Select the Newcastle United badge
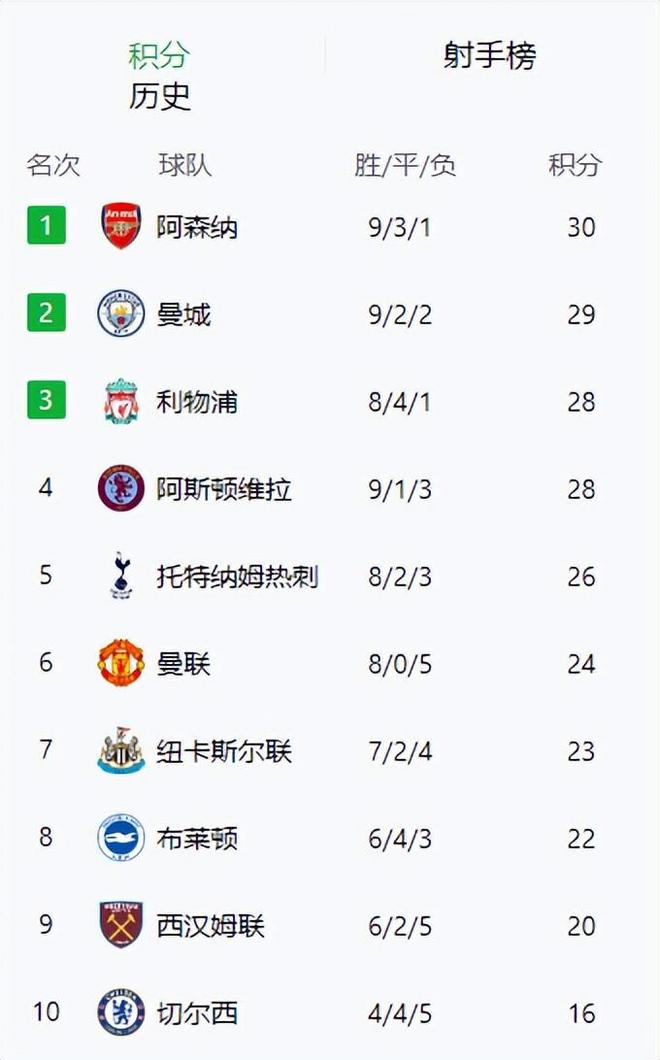Viewport: 660px width, 1060px height. coord(121,751)
